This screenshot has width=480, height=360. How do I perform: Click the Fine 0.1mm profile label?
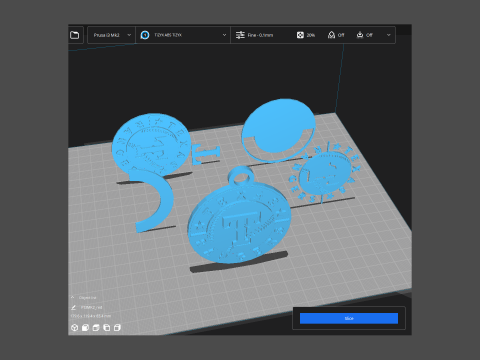260,35
